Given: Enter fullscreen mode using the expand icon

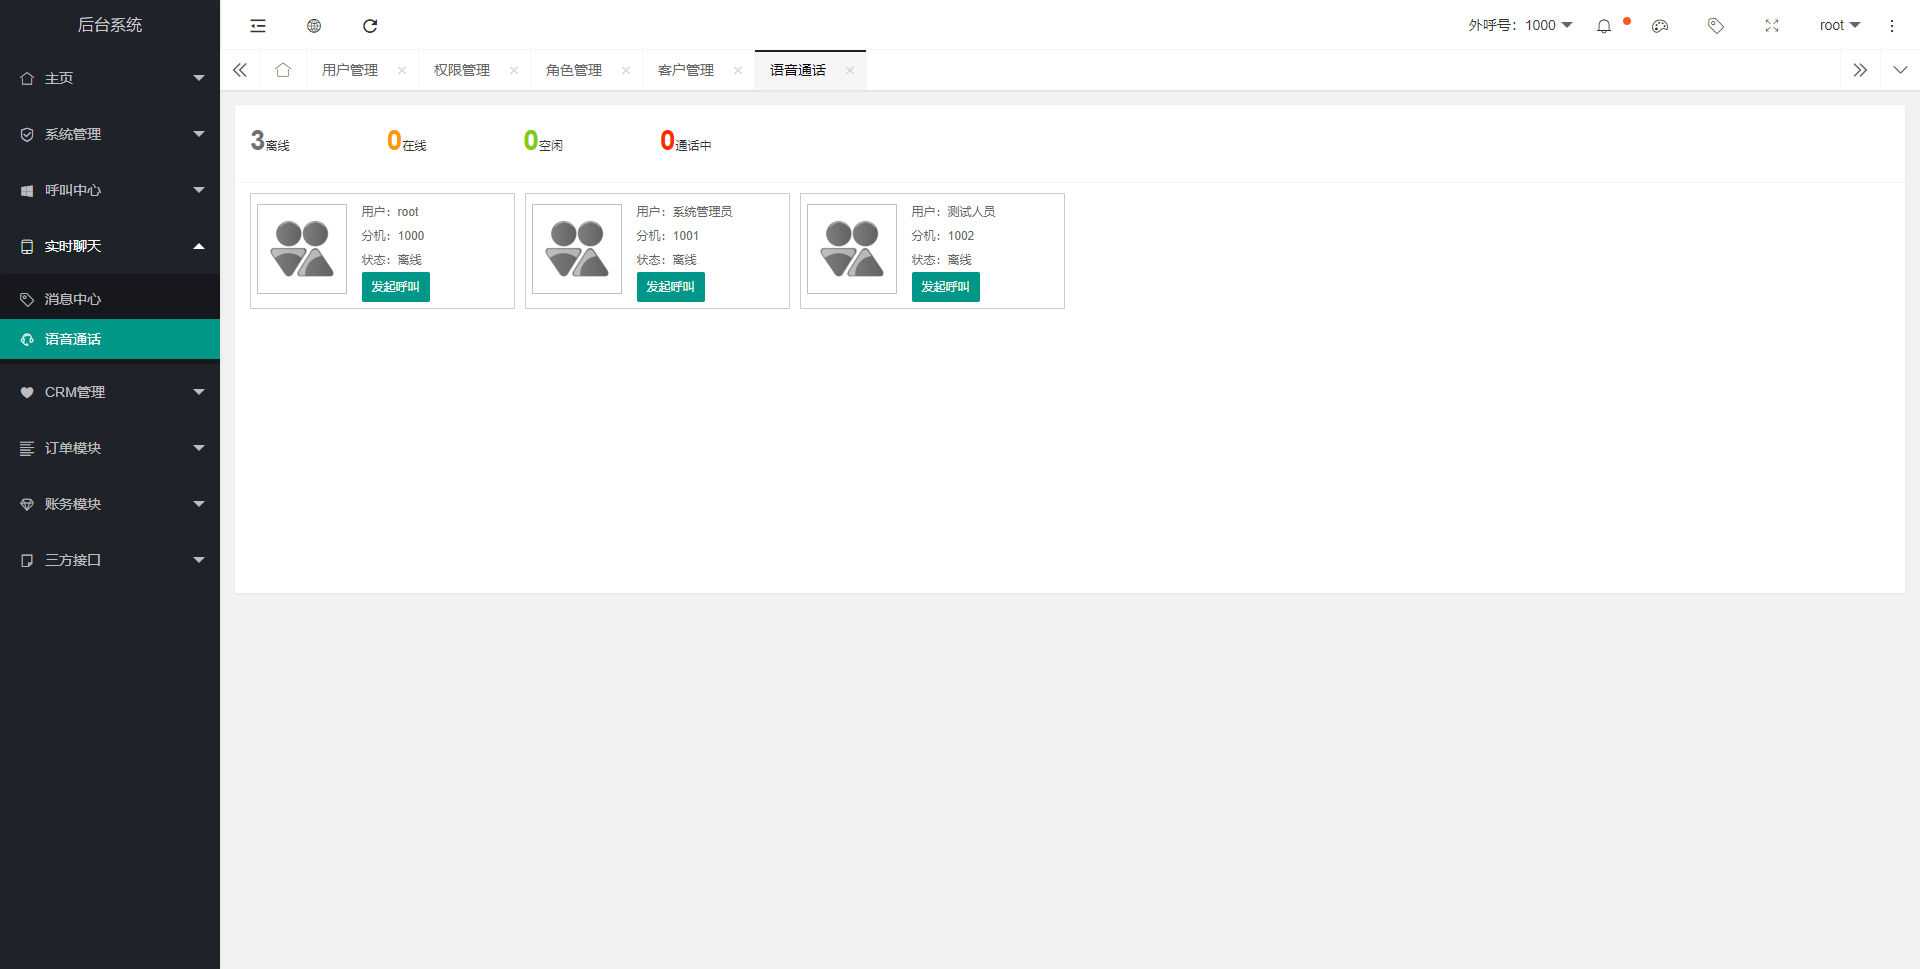Looking at the screenshot, I should click(1772, 26).
